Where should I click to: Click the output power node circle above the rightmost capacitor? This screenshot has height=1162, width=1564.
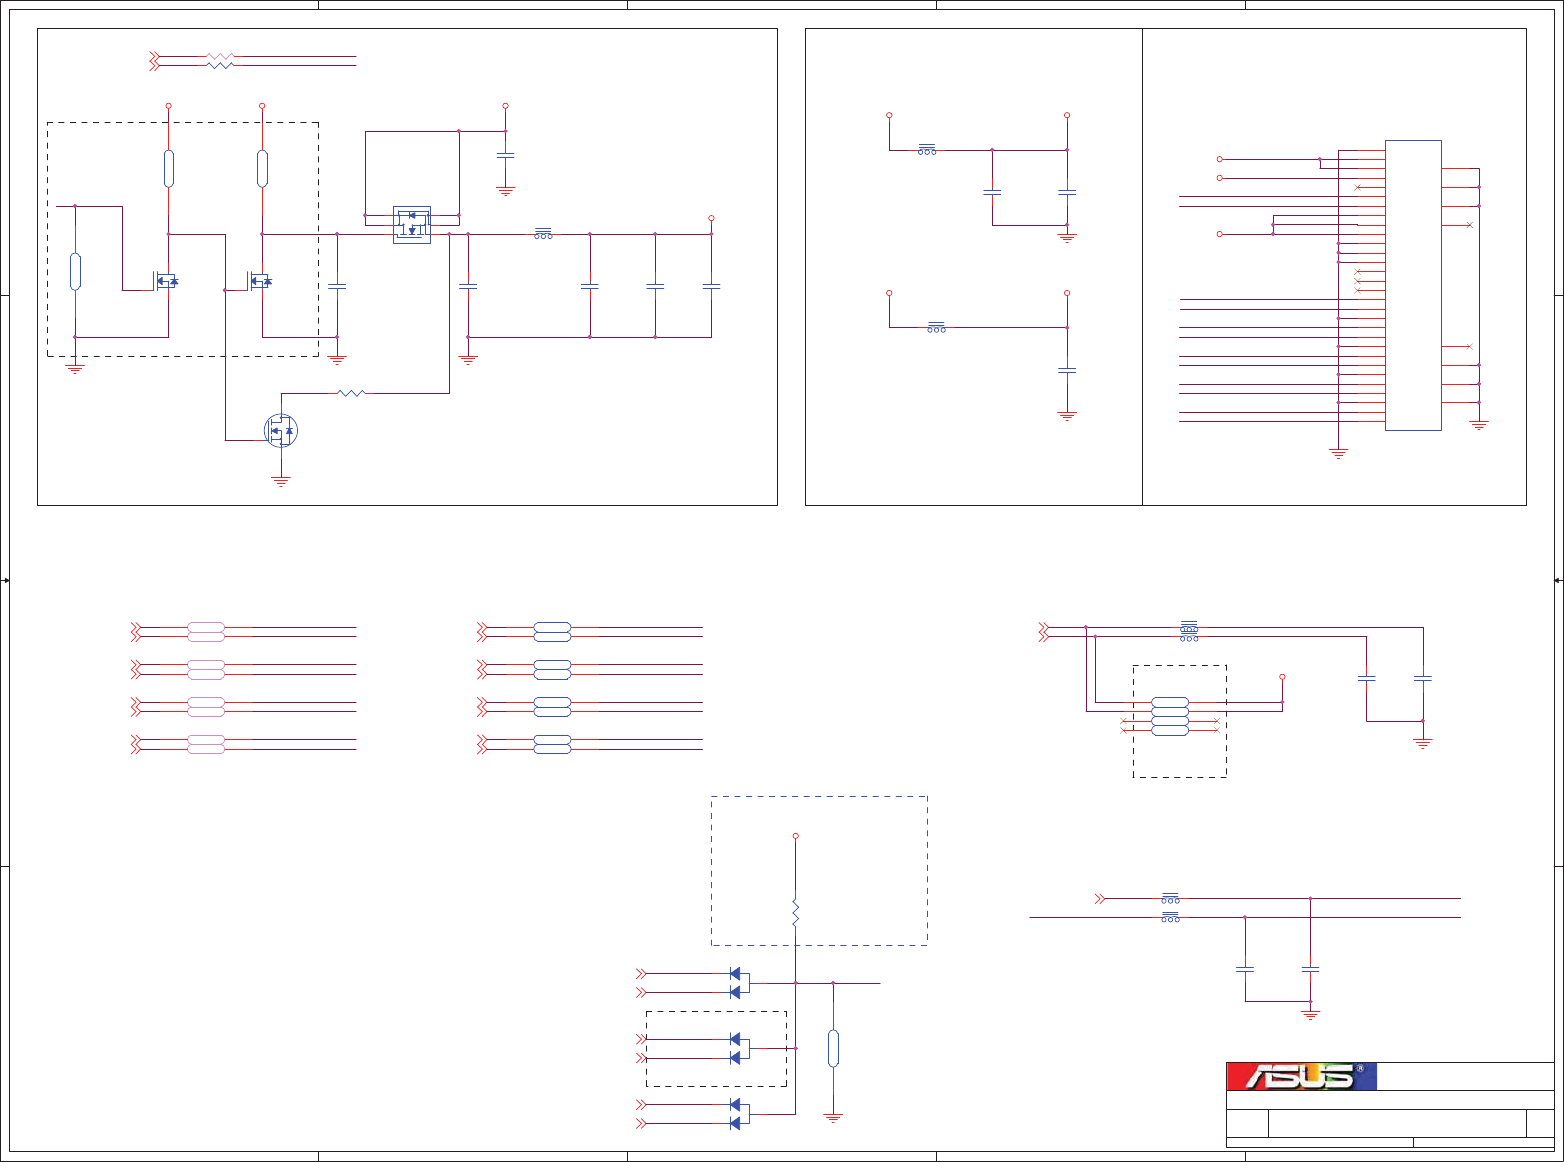pyautogui.click(x=711, y=218)
